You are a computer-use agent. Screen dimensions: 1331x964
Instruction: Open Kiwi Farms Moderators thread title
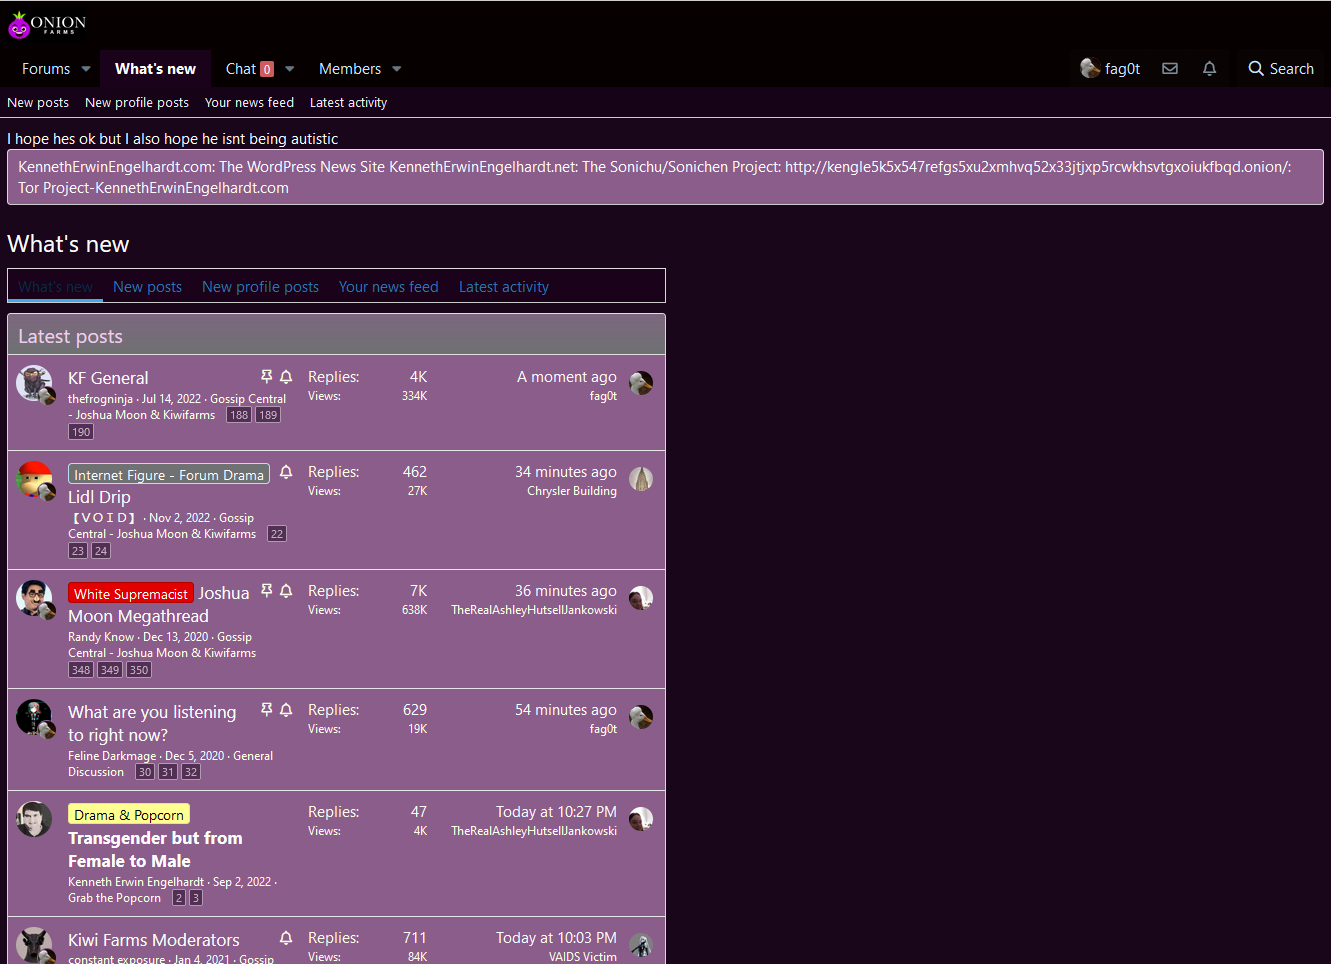[154, 940]
